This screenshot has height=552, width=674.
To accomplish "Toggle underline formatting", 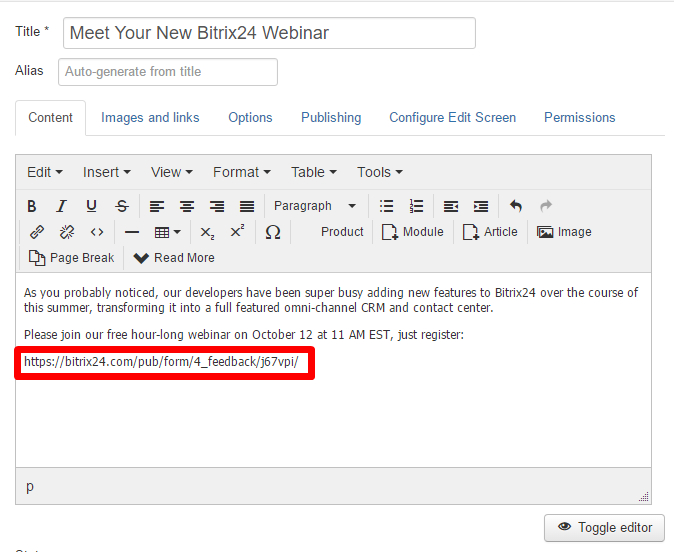I will tap(91, 206).
